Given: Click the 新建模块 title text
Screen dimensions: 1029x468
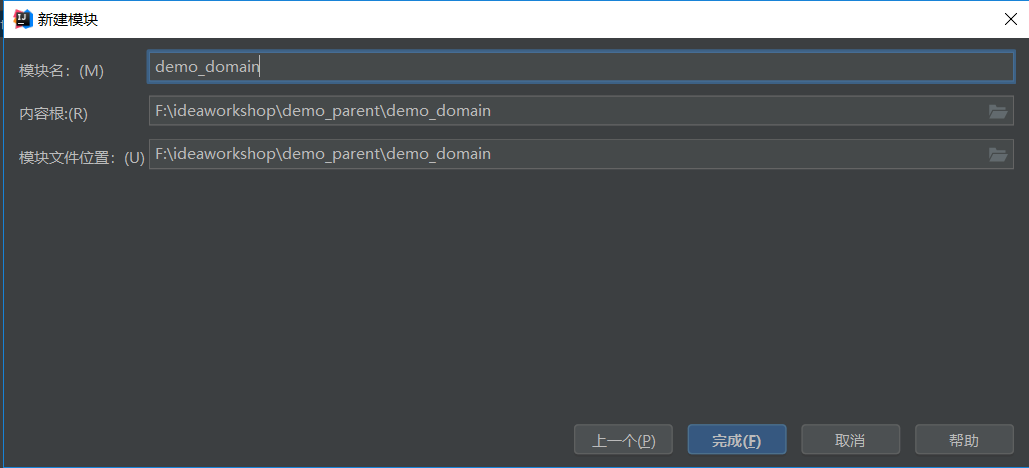Looking at the screenshot, I should pyautogui.click(x=68, y=20).
